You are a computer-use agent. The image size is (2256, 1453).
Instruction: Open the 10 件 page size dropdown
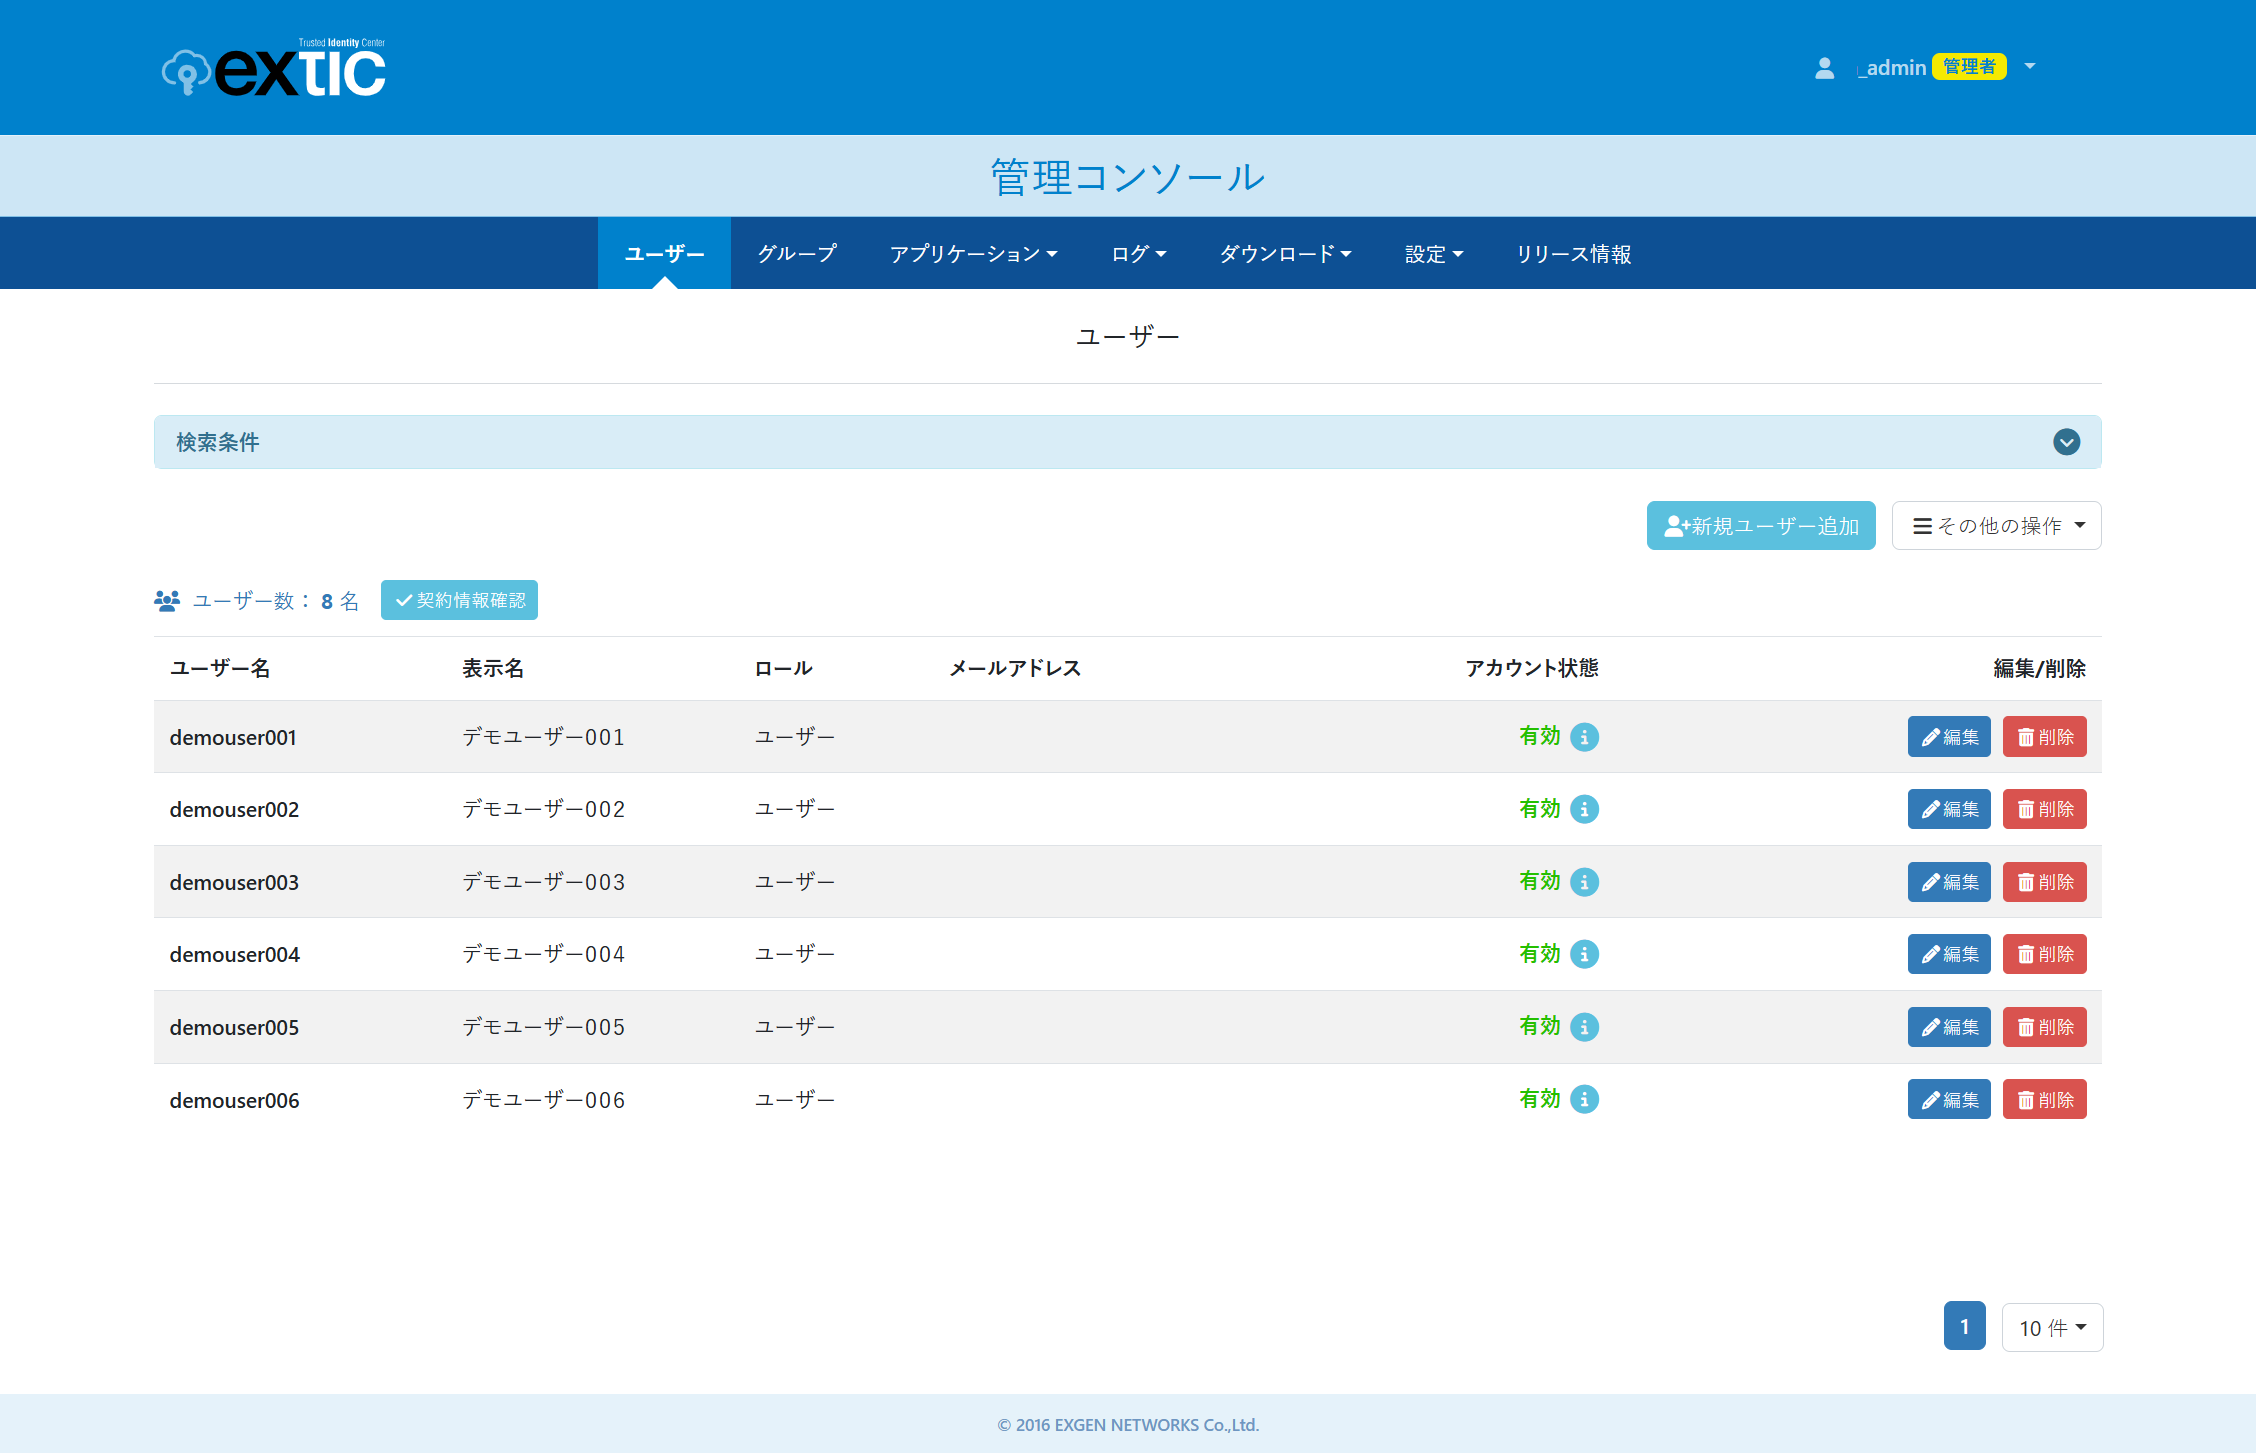(2052, 1327)
